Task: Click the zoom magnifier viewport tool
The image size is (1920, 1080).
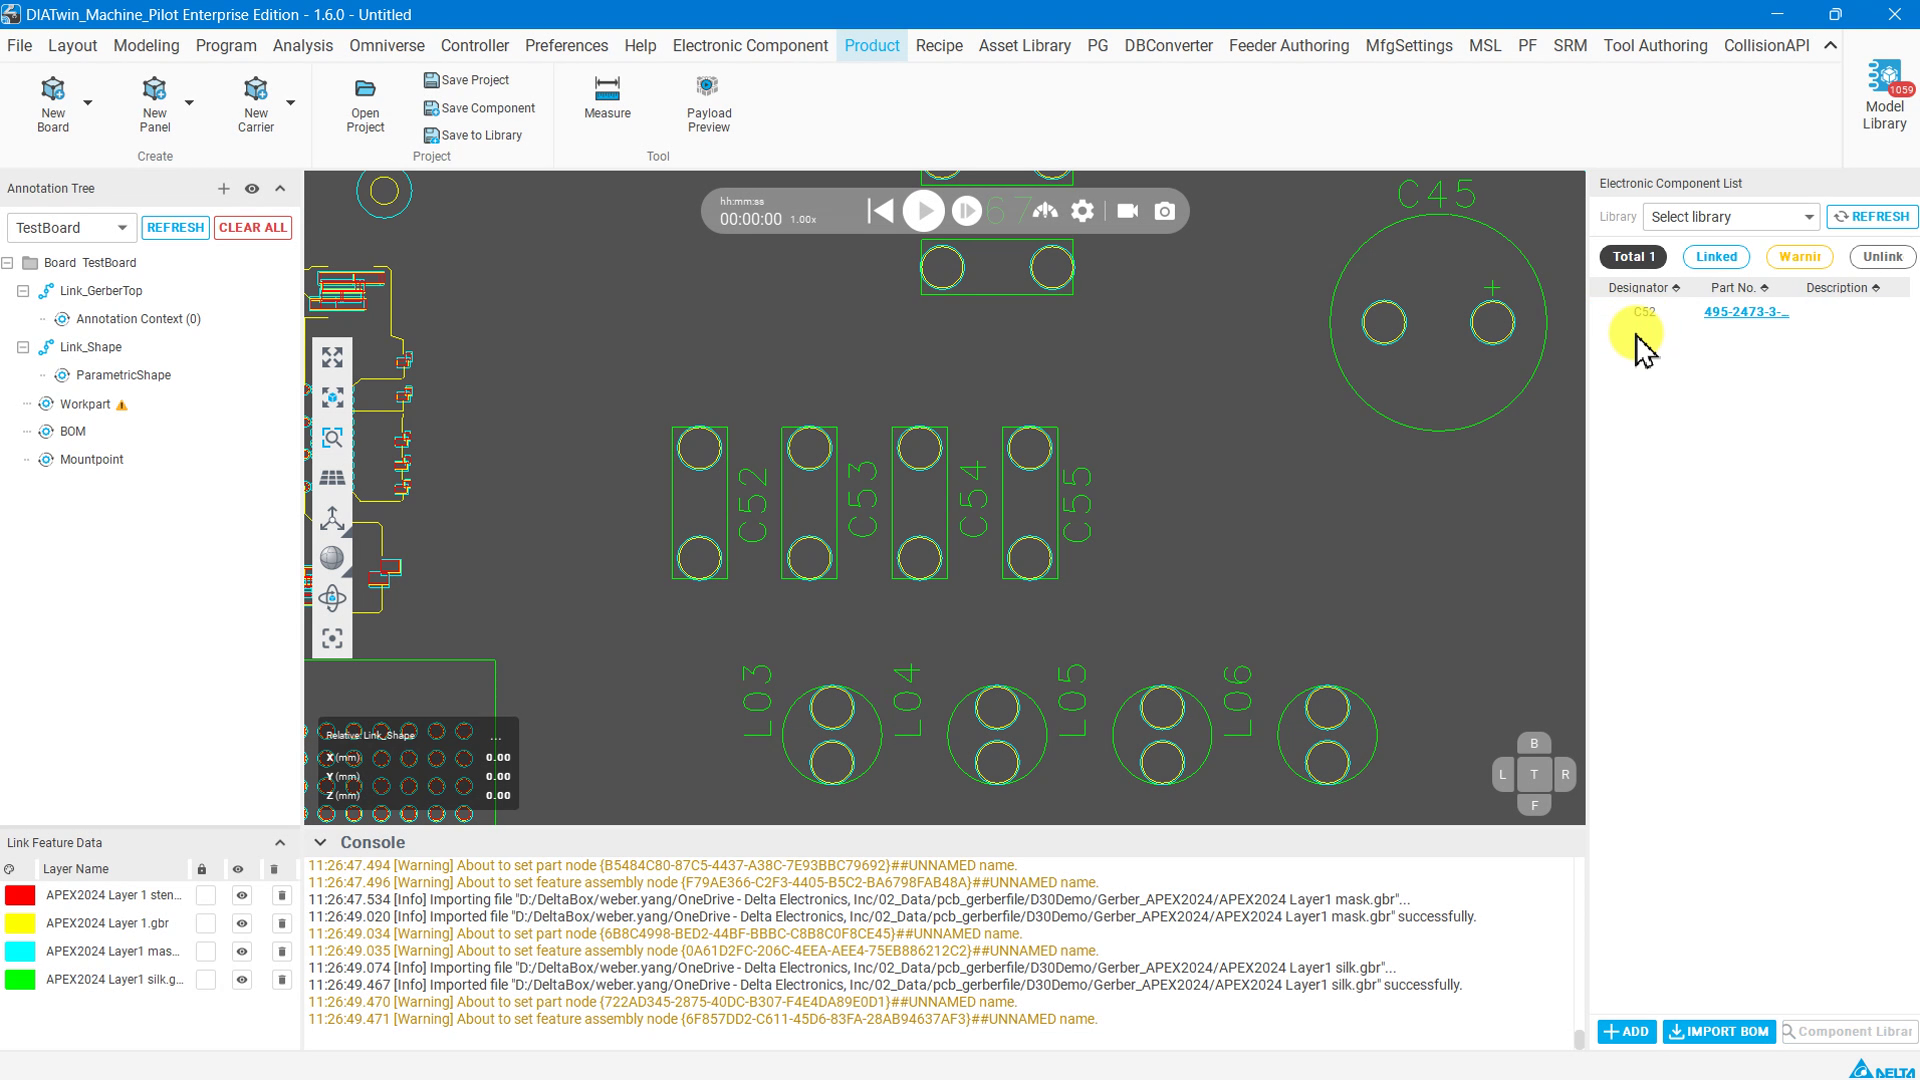Action: click(332, 438)
